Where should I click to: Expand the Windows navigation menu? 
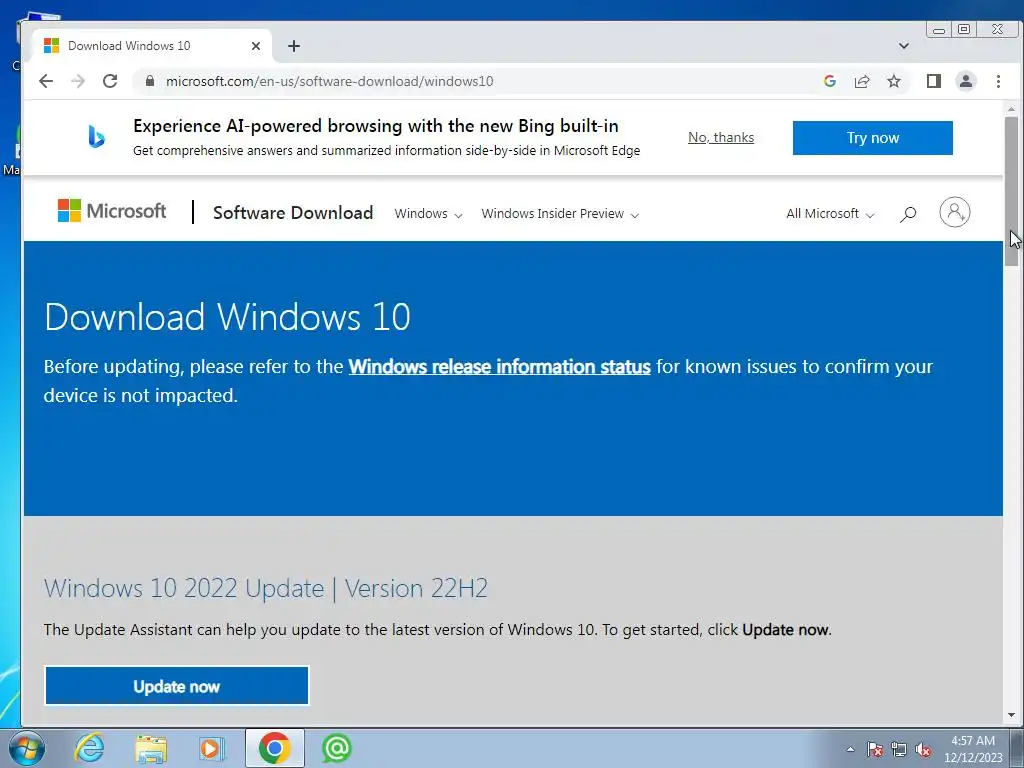[428, 214]
